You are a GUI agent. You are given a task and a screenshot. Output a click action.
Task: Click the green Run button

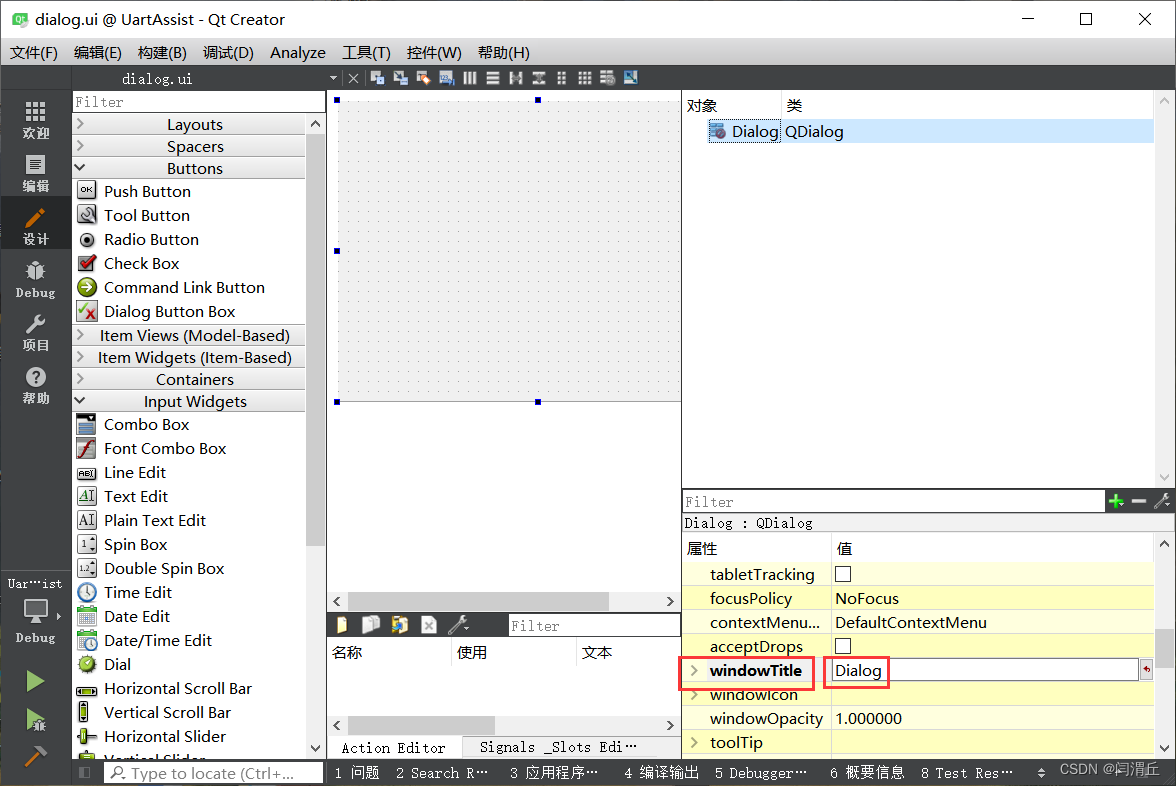tap(35, 681)
